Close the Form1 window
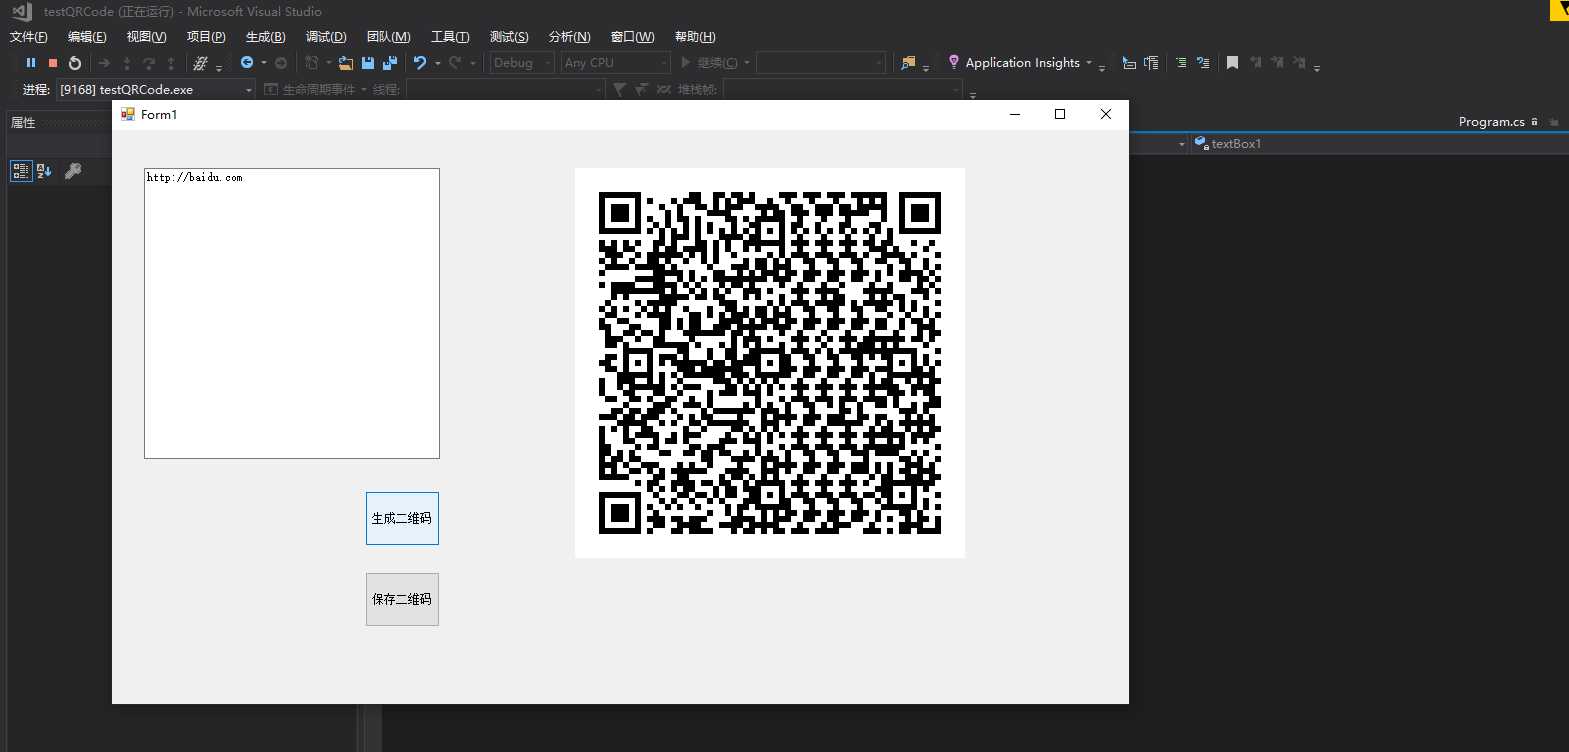Image resolution: width=1569 pixels, height=752 pixels. (1106, 114)
